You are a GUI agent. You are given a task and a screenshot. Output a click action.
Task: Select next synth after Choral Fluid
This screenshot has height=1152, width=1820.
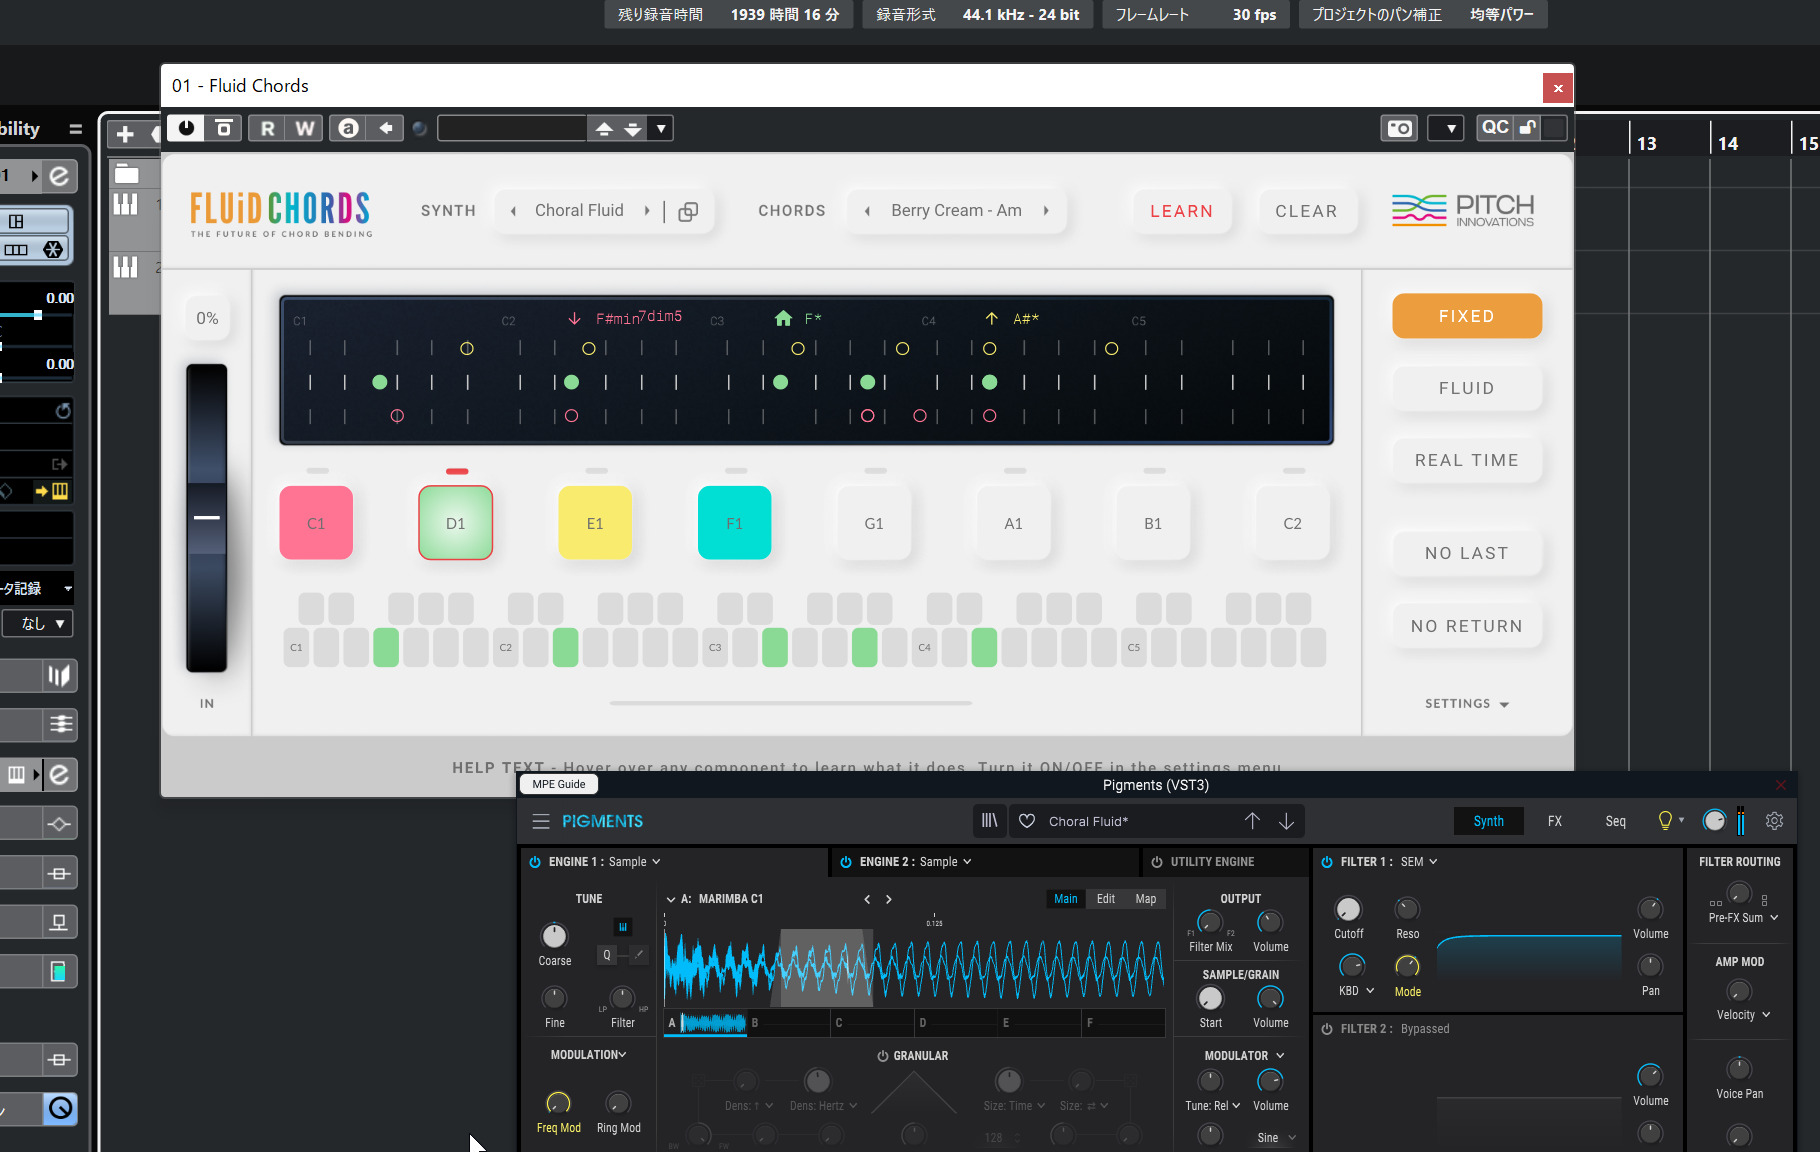tap(647, 211)
